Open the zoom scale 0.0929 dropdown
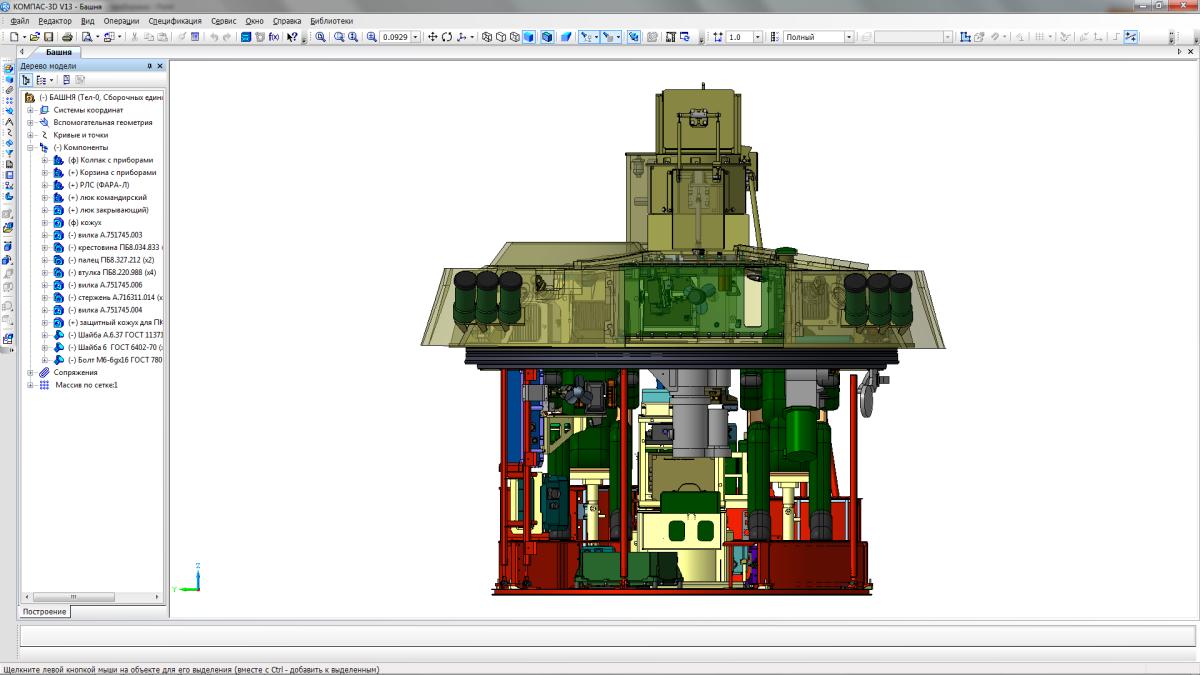Screen dimensions: 1200x675 pyautogui.click(x=417, y=37)
